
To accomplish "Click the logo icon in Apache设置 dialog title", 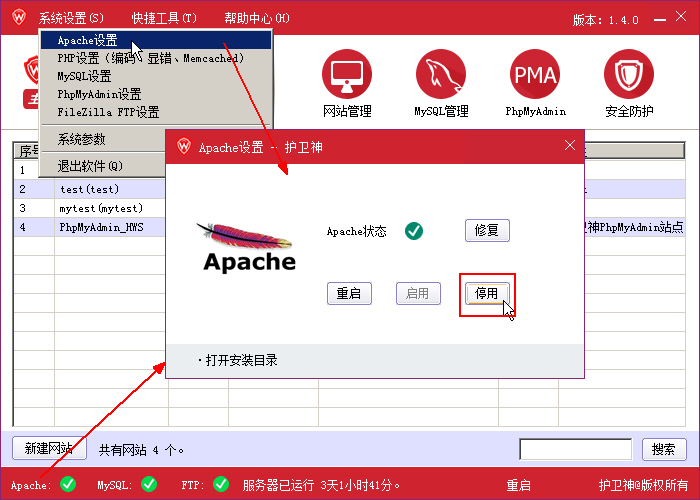I will [184, 146].
